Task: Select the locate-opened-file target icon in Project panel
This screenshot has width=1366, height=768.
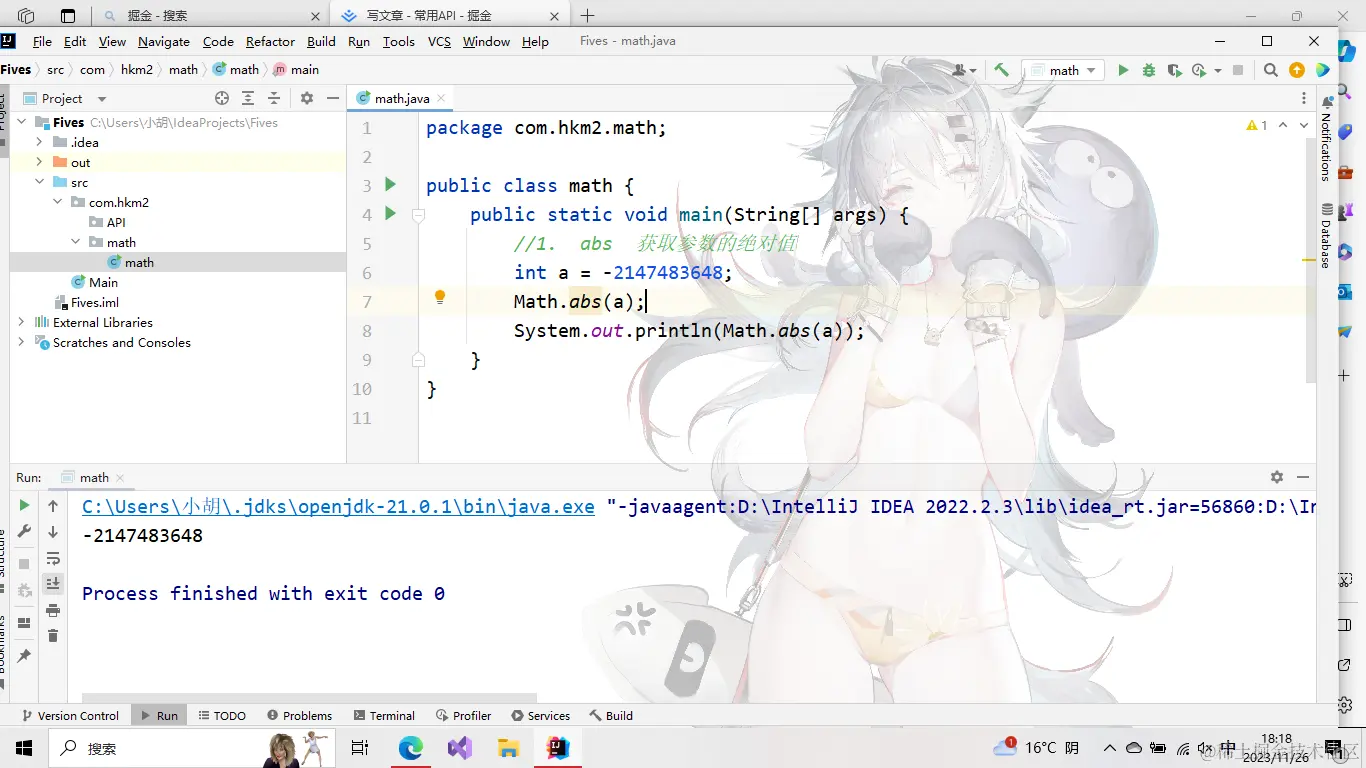Action: click(222, 98)
